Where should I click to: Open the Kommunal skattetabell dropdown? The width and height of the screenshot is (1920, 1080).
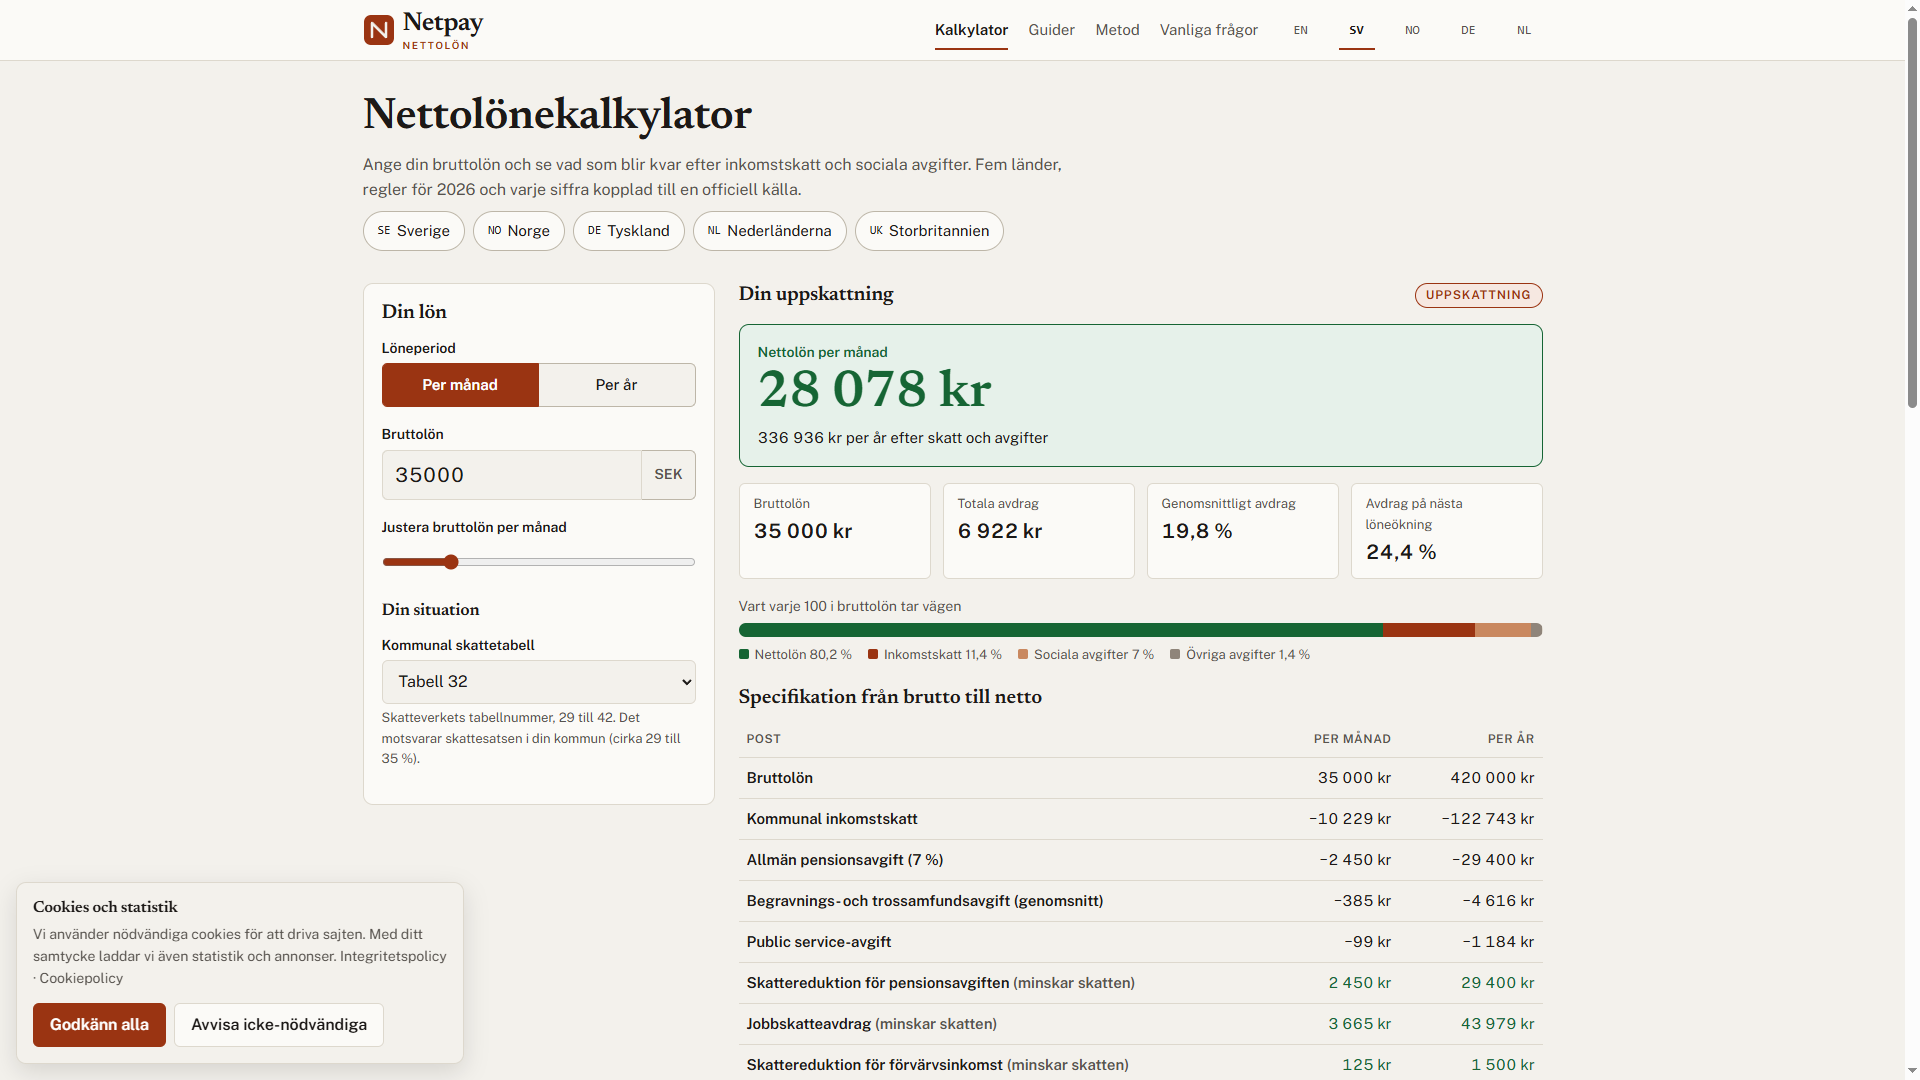[538, 682]
